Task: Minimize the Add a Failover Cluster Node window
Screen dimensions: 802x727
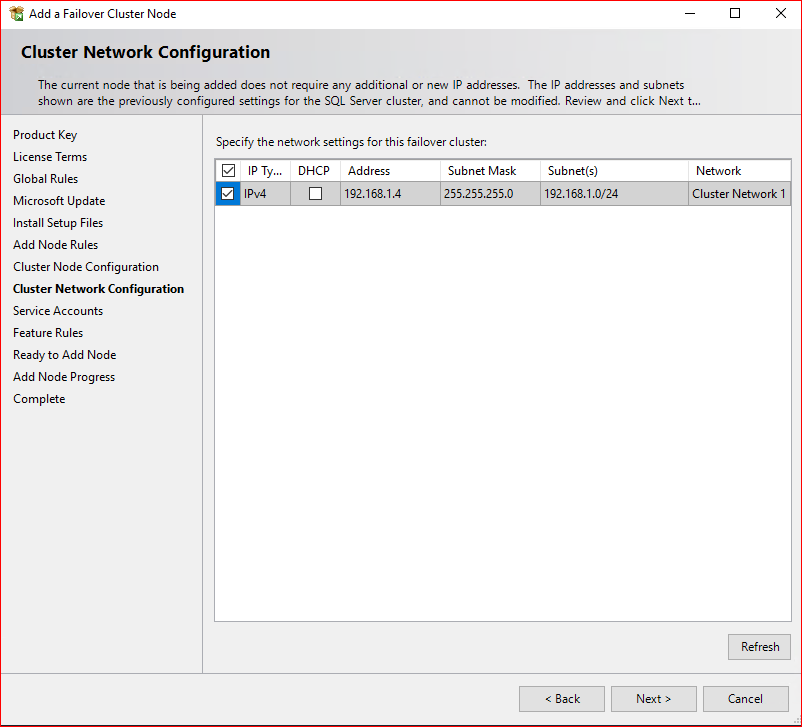Action: (x=690, y=14)
